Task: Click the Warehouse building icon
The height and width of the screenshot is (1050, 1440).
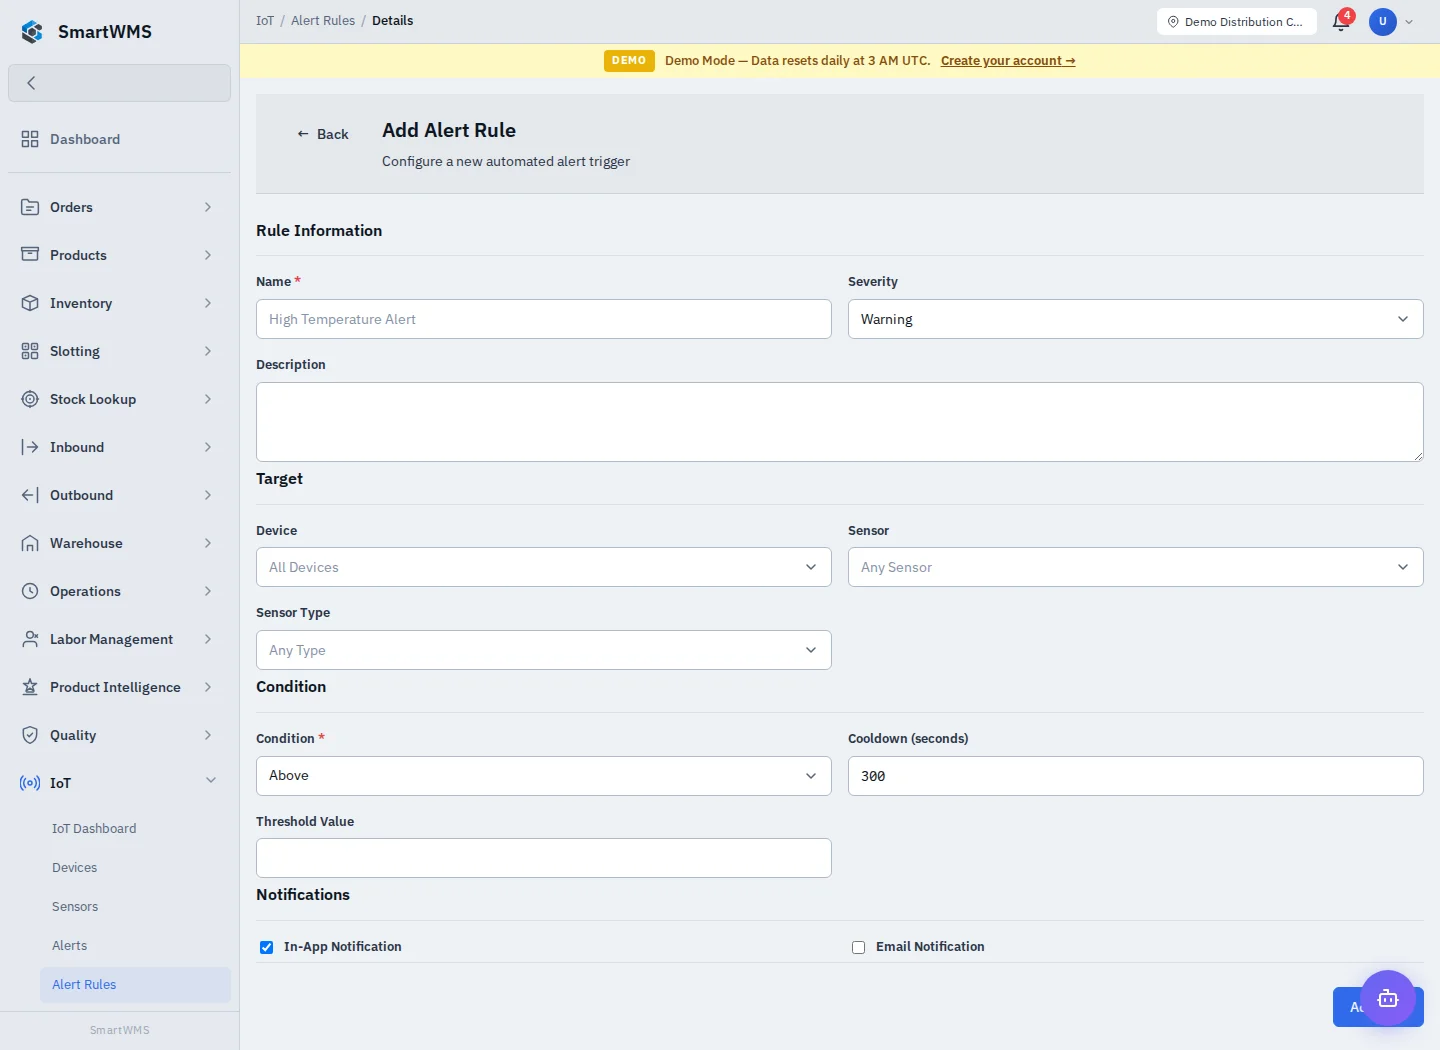Action: [x=30, y=543]
